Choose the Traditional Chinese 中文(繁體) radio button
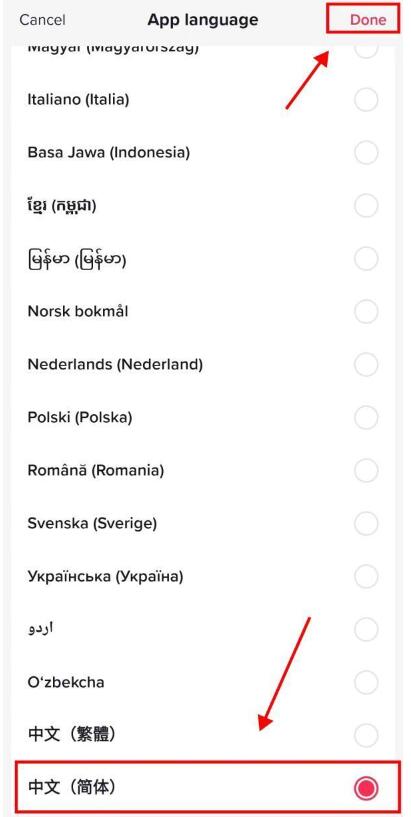Image resolution: width=411 pixels, height=817 pixels. 366,735
